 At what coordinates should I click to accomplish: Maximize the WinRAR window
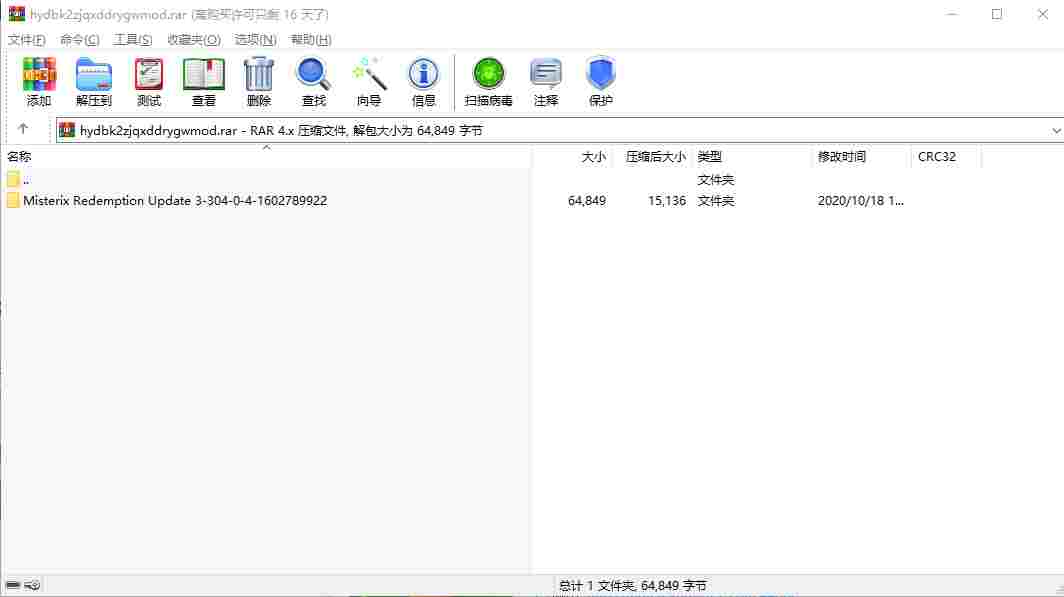click(x=997, y=14)
